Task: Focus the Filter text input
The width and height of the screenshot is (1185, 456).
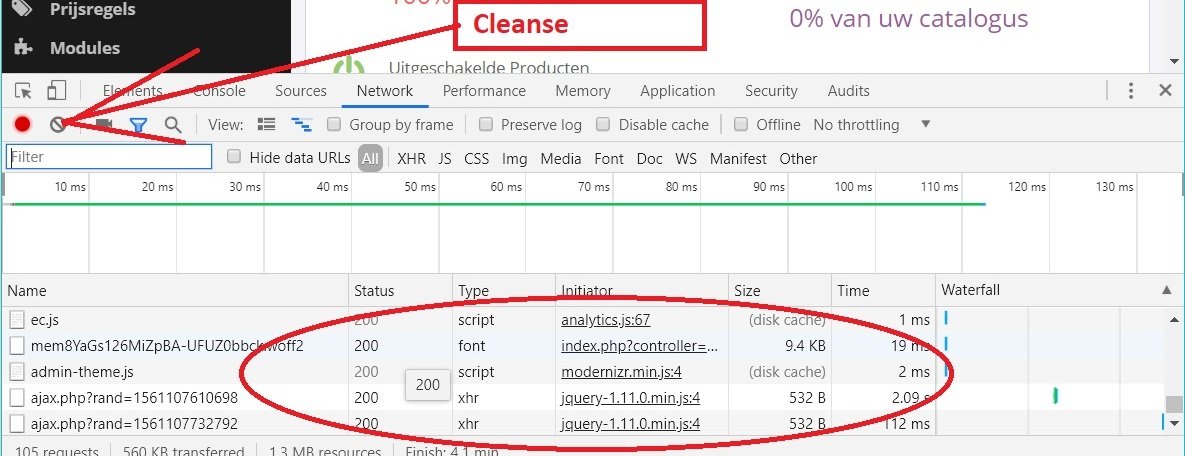Action: pyautogui.click(x=110, y=157)
